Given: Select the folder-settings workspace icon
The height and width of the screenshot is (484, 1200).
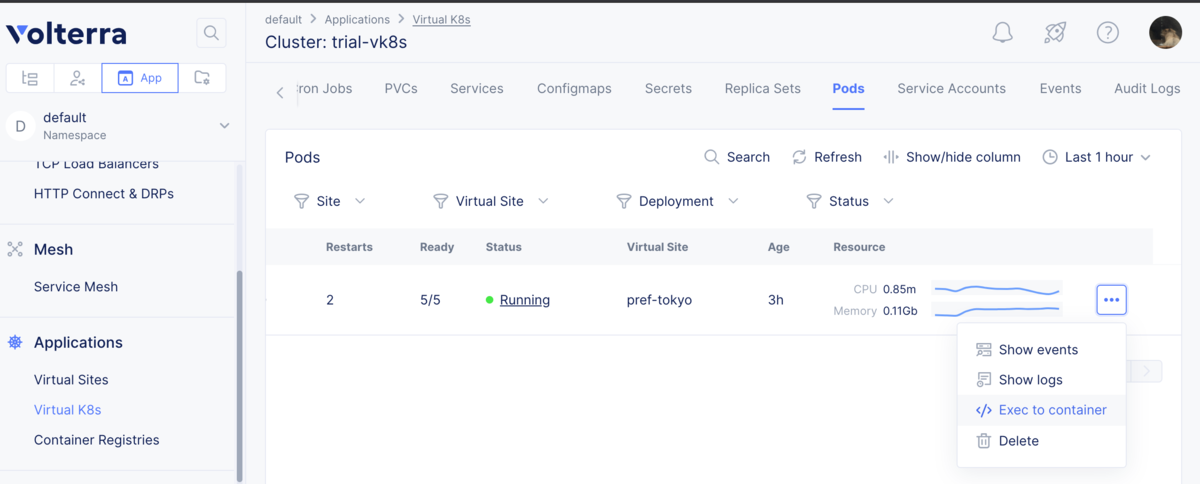Looking at the screenshot, I should pos(202,78).
